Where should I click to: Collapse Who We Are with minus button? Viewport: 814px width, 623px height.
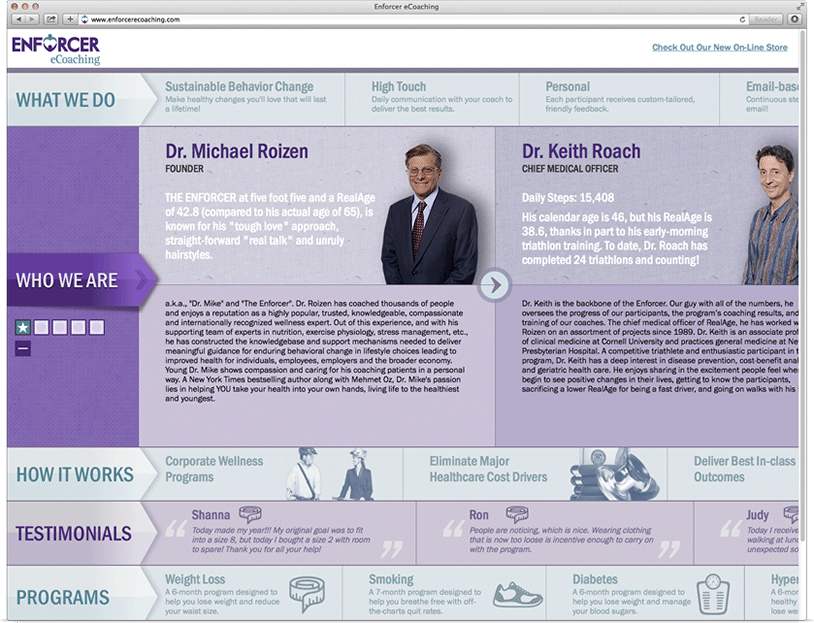pos(22,348)
